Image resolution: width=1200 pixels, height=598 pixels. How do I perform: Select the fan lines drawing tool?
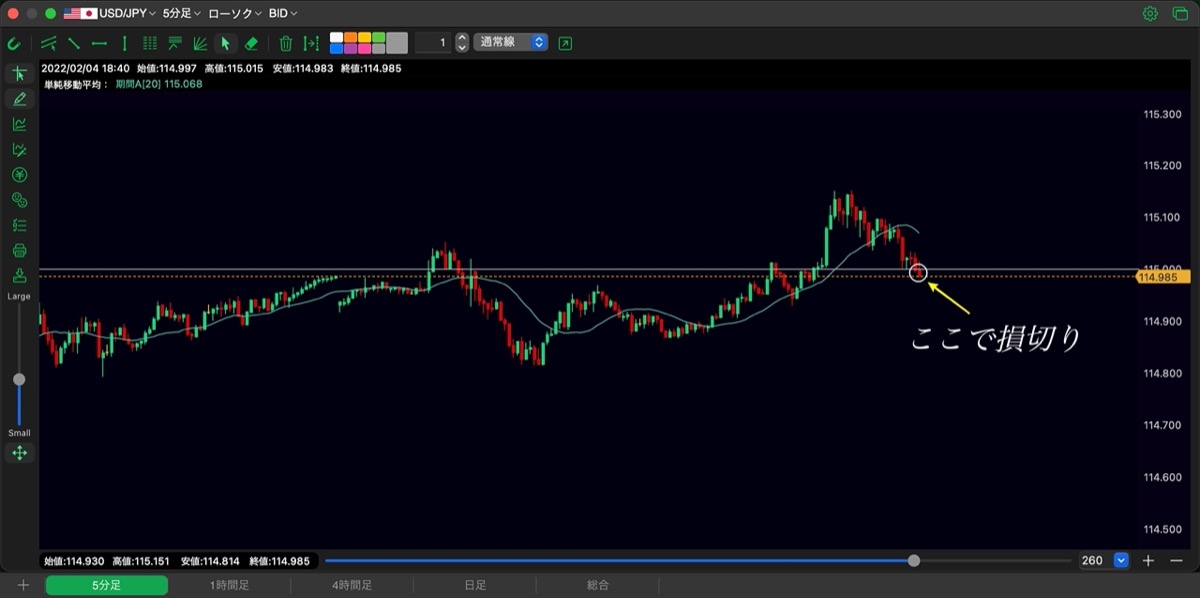click(200, 43)
